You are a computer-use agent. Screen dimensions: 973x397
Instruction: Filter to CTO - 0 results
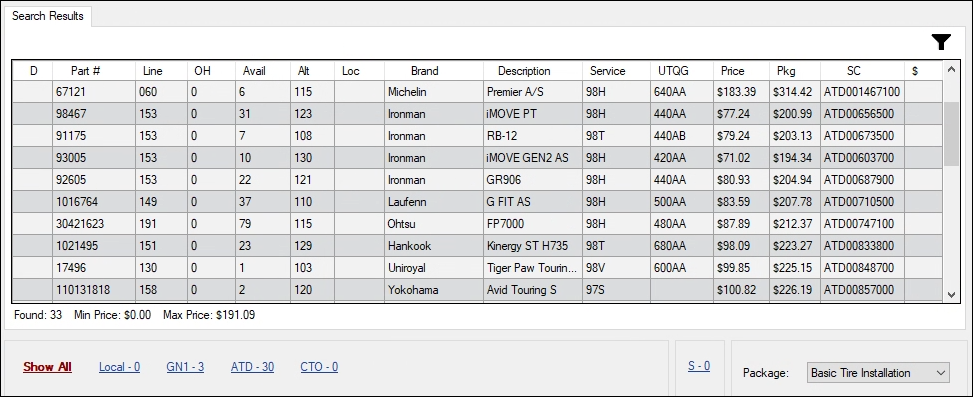319,367
